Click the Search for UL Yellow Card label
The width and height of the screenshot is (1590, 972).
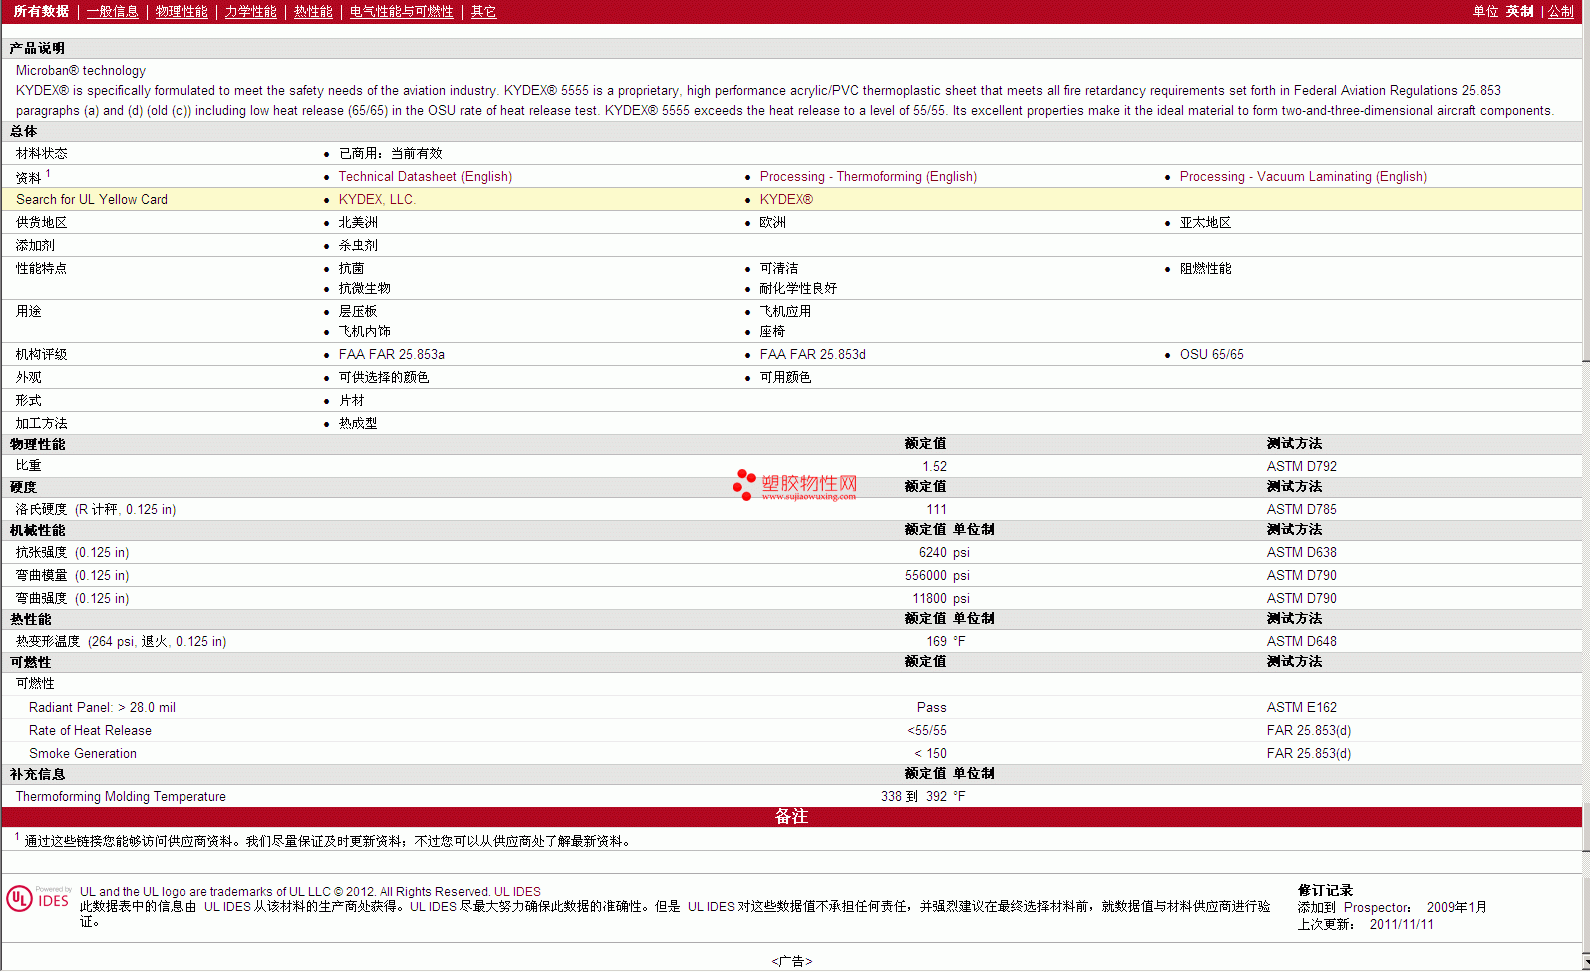click(x=92, y=199)
